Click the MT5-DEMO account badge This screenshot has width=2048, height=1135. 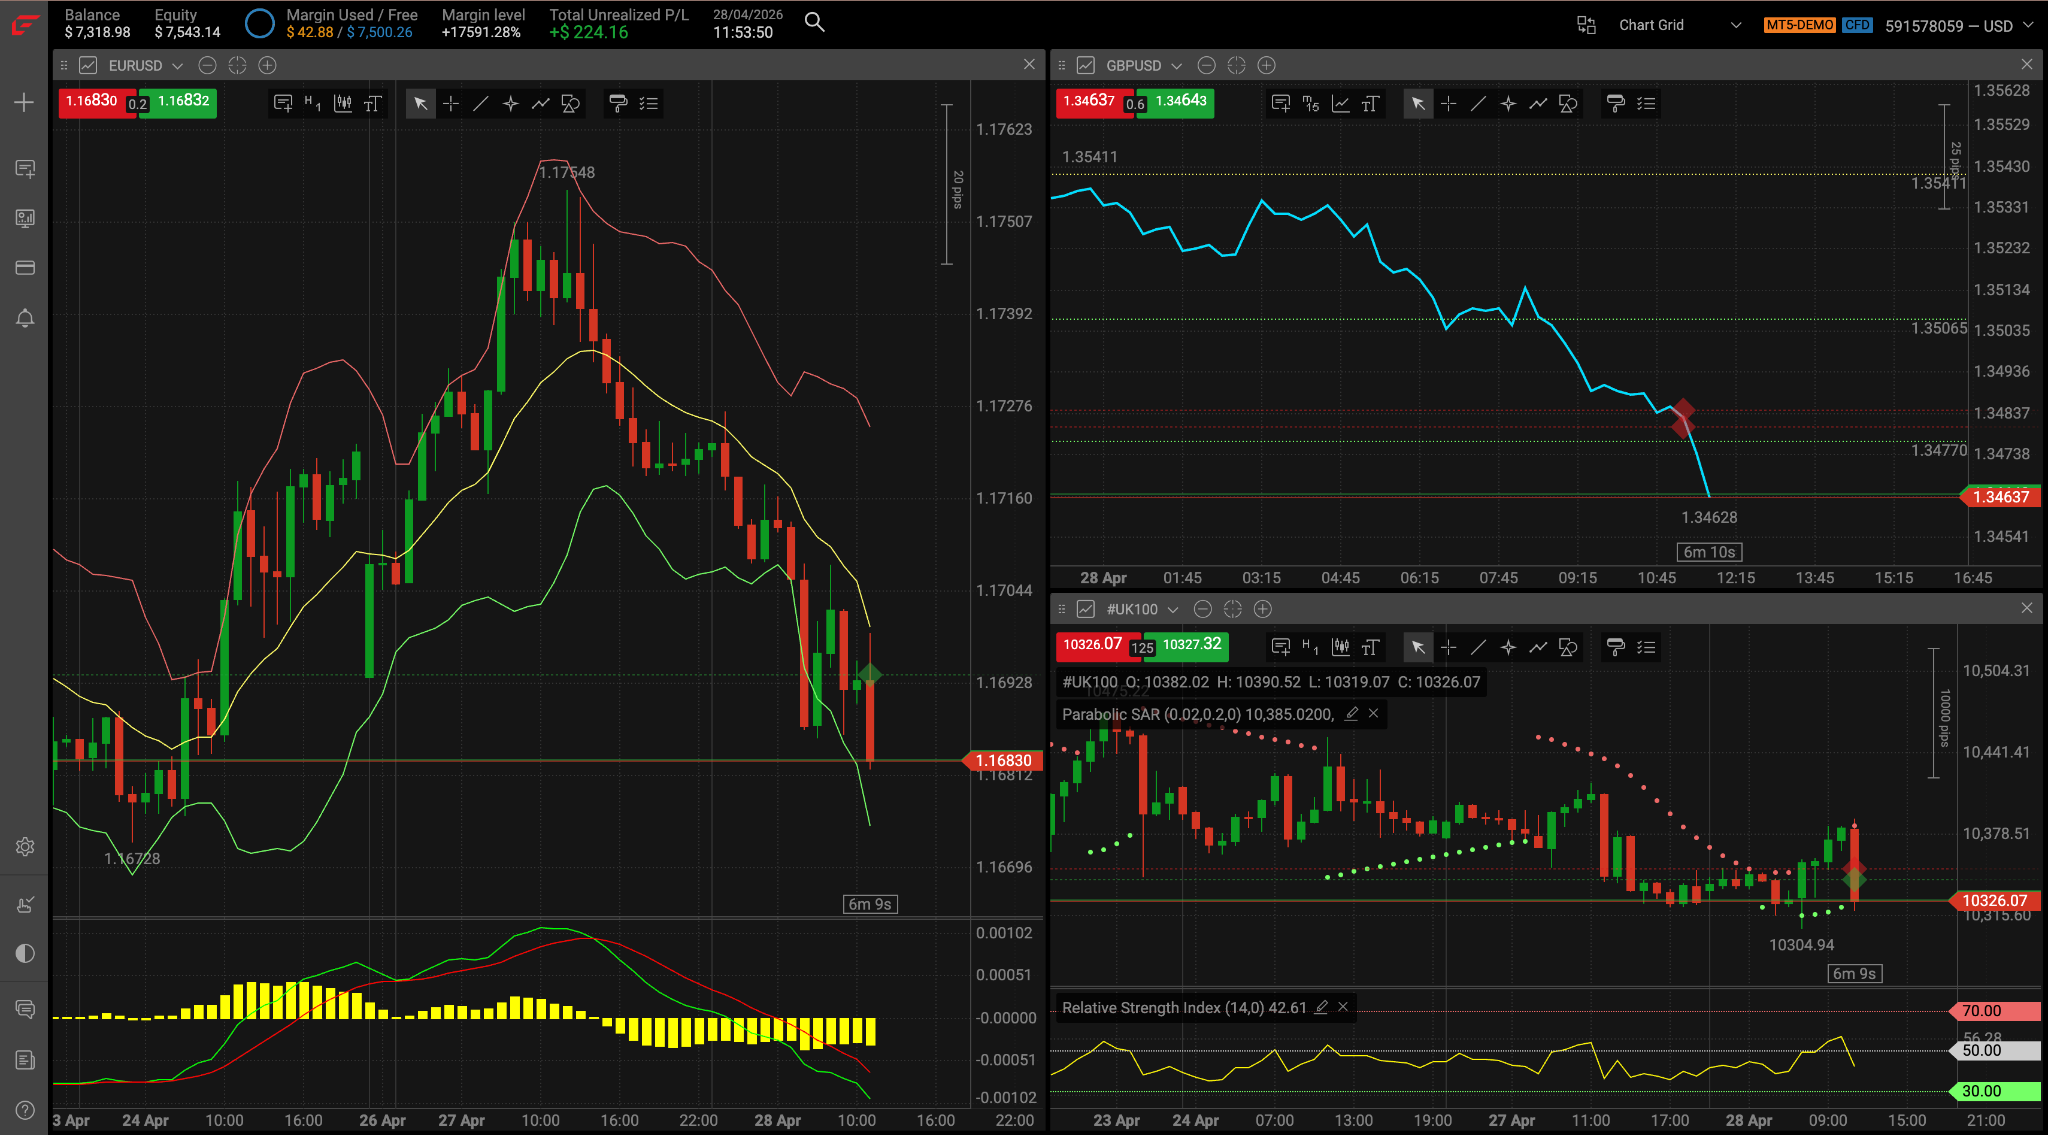1799,25
